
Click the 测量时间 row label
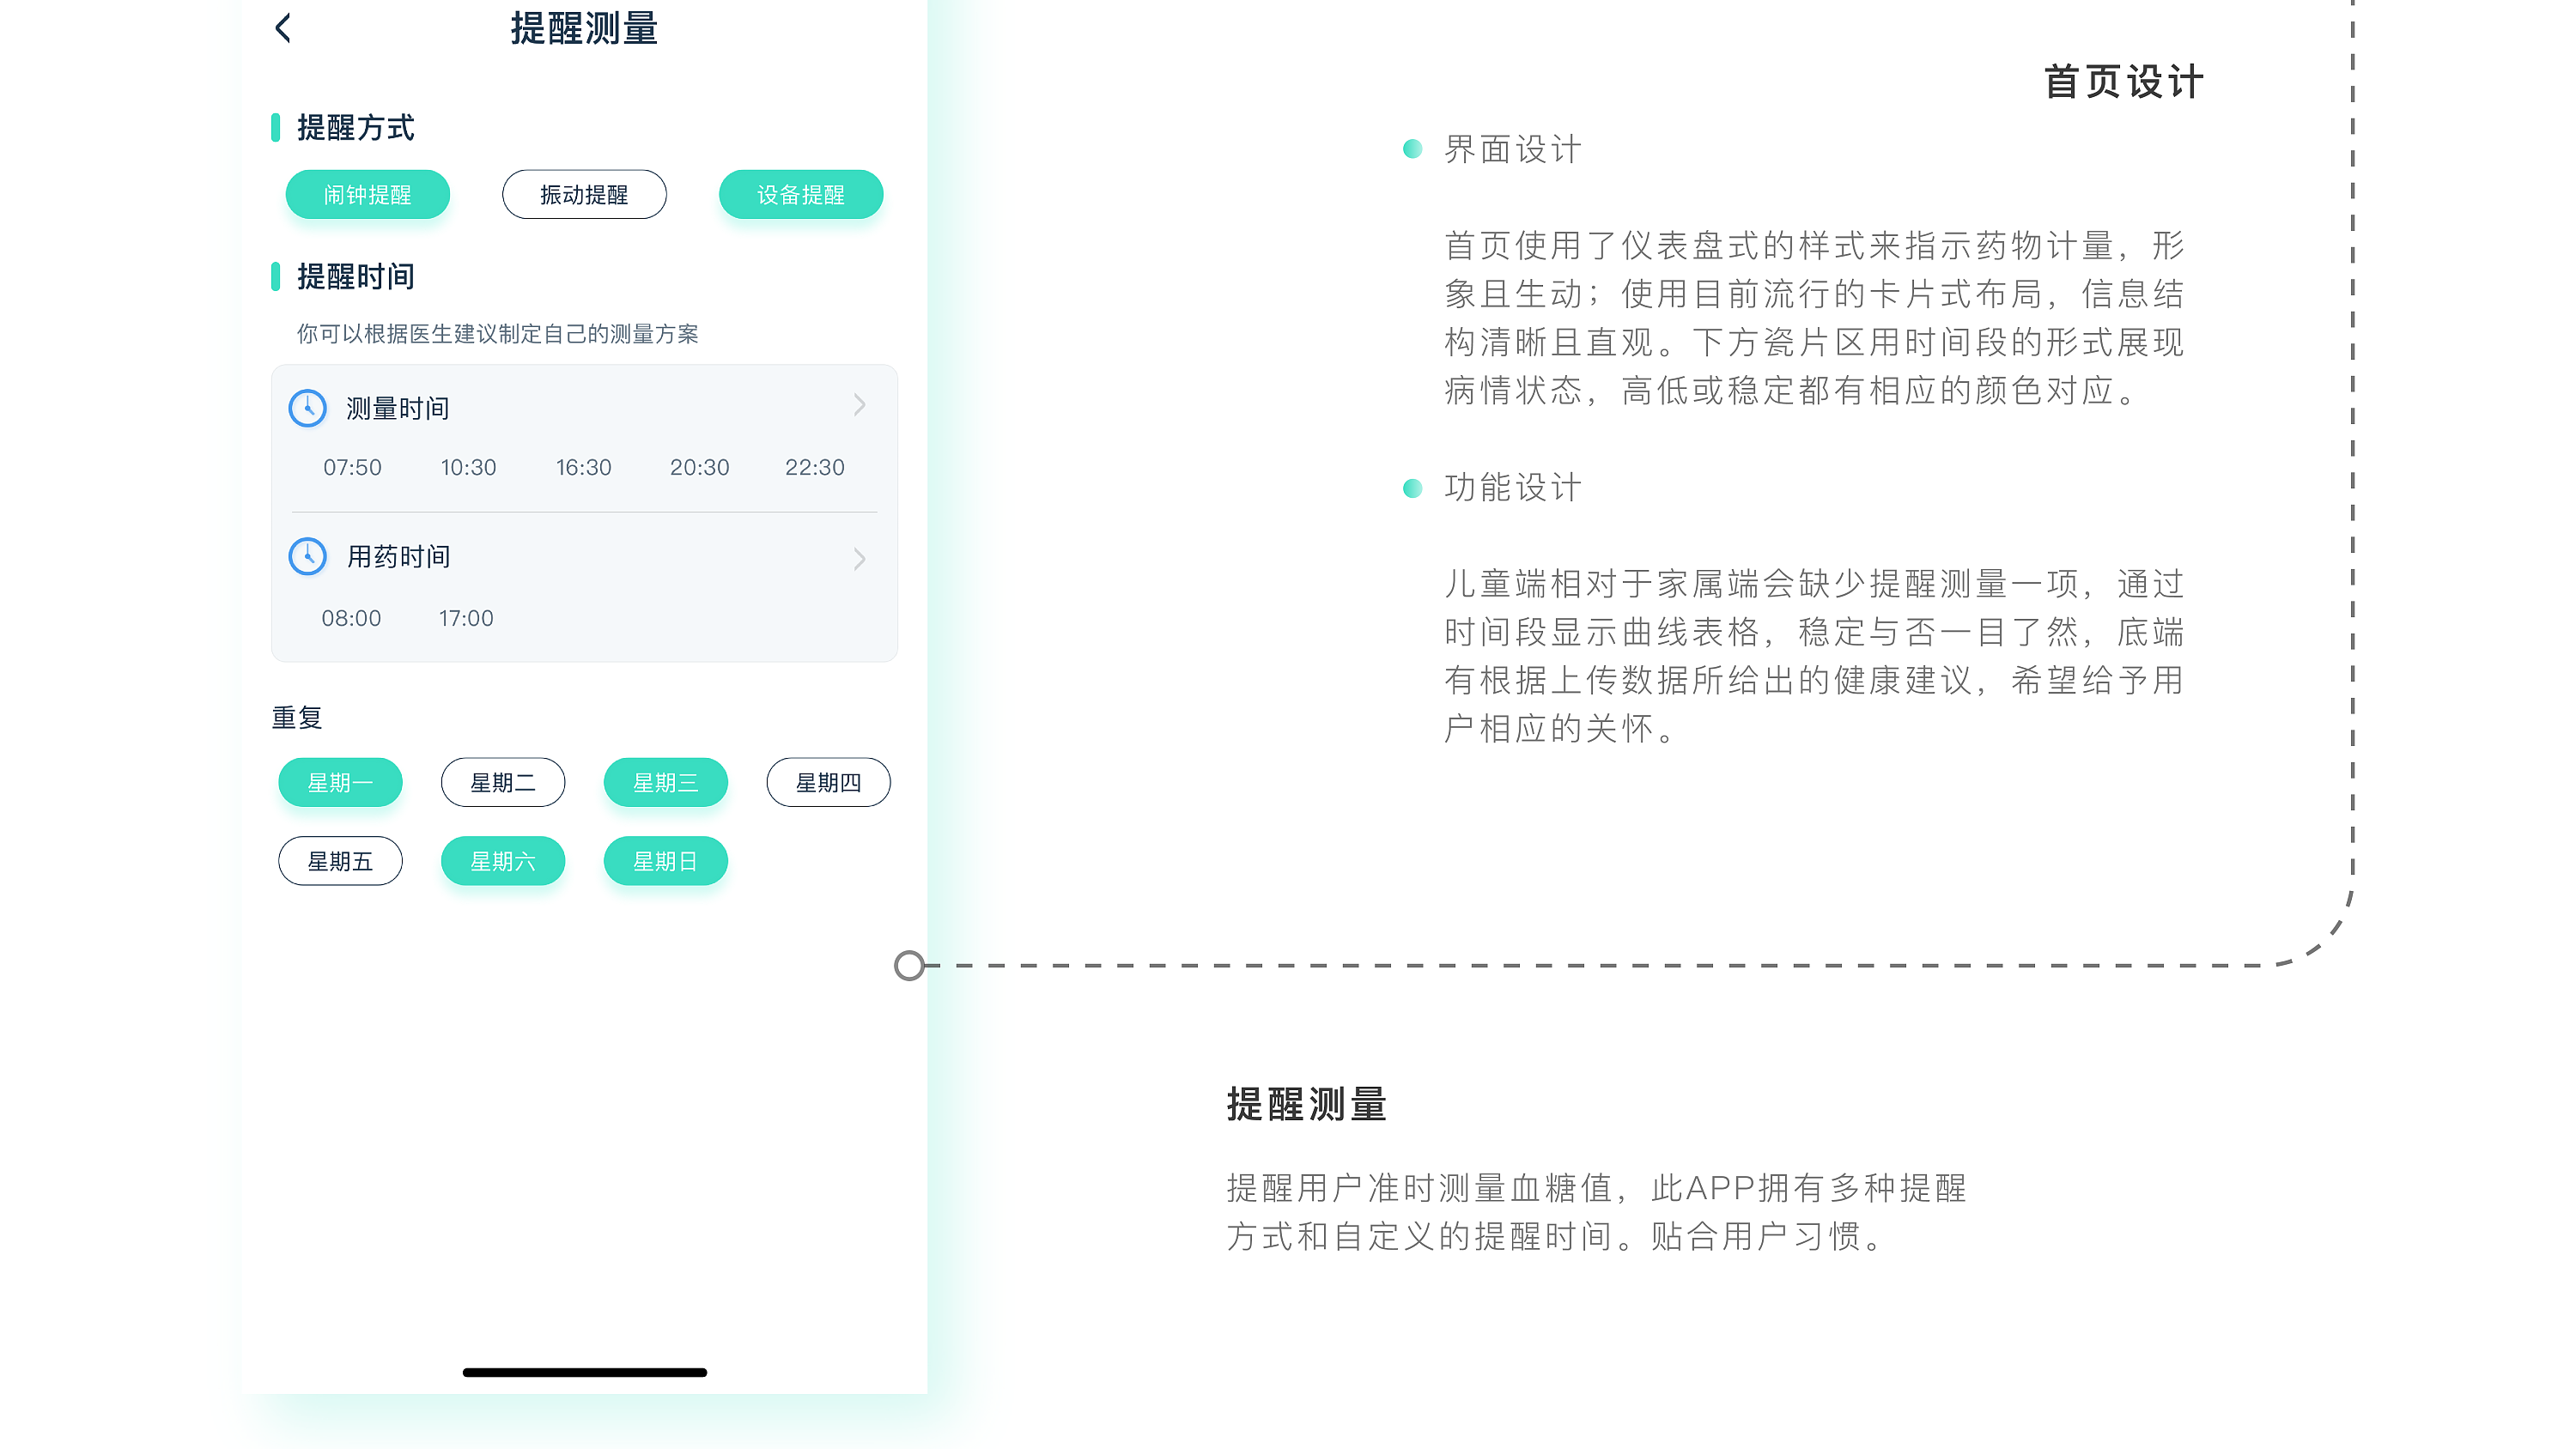coord(398,408)
